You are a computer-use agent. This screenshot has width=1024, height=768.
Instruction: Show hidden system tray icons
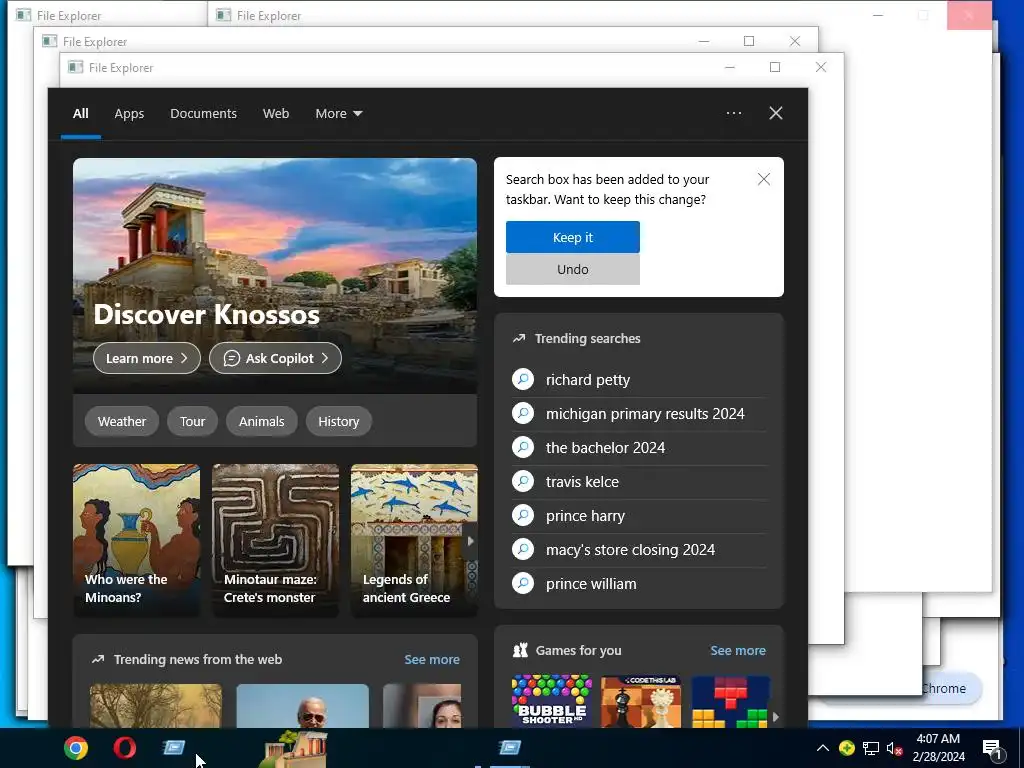click(823, 748)
